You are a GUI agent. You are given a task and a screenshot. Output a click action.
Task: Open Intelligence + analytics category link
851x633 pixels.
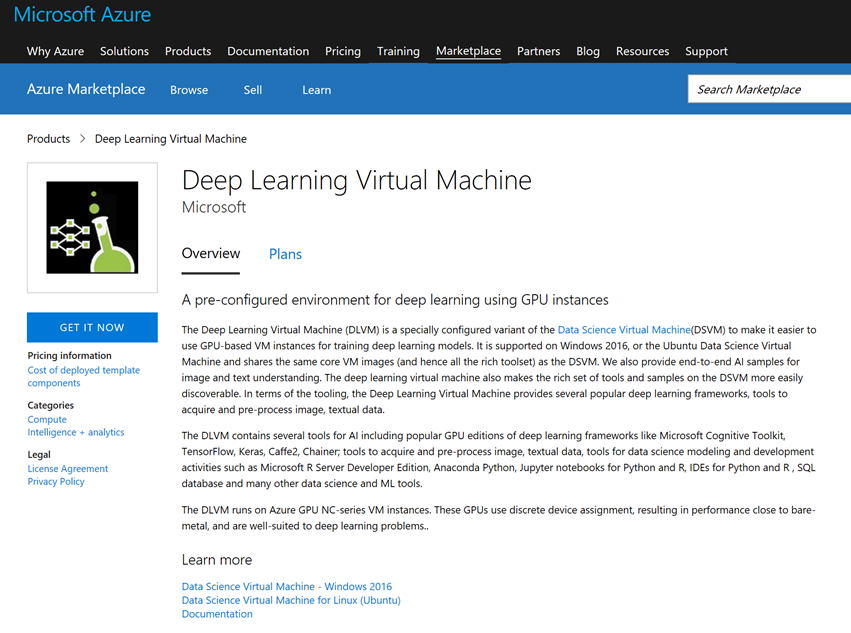(x=76, y=432)
